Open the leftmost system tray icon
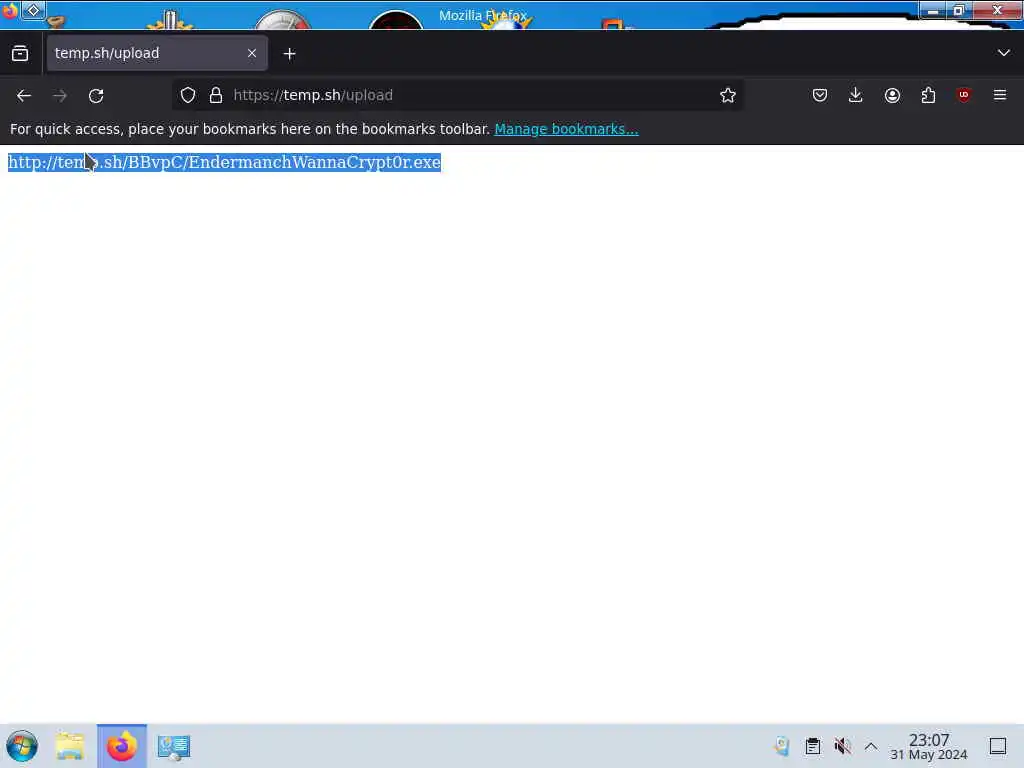 coord(782,746)
